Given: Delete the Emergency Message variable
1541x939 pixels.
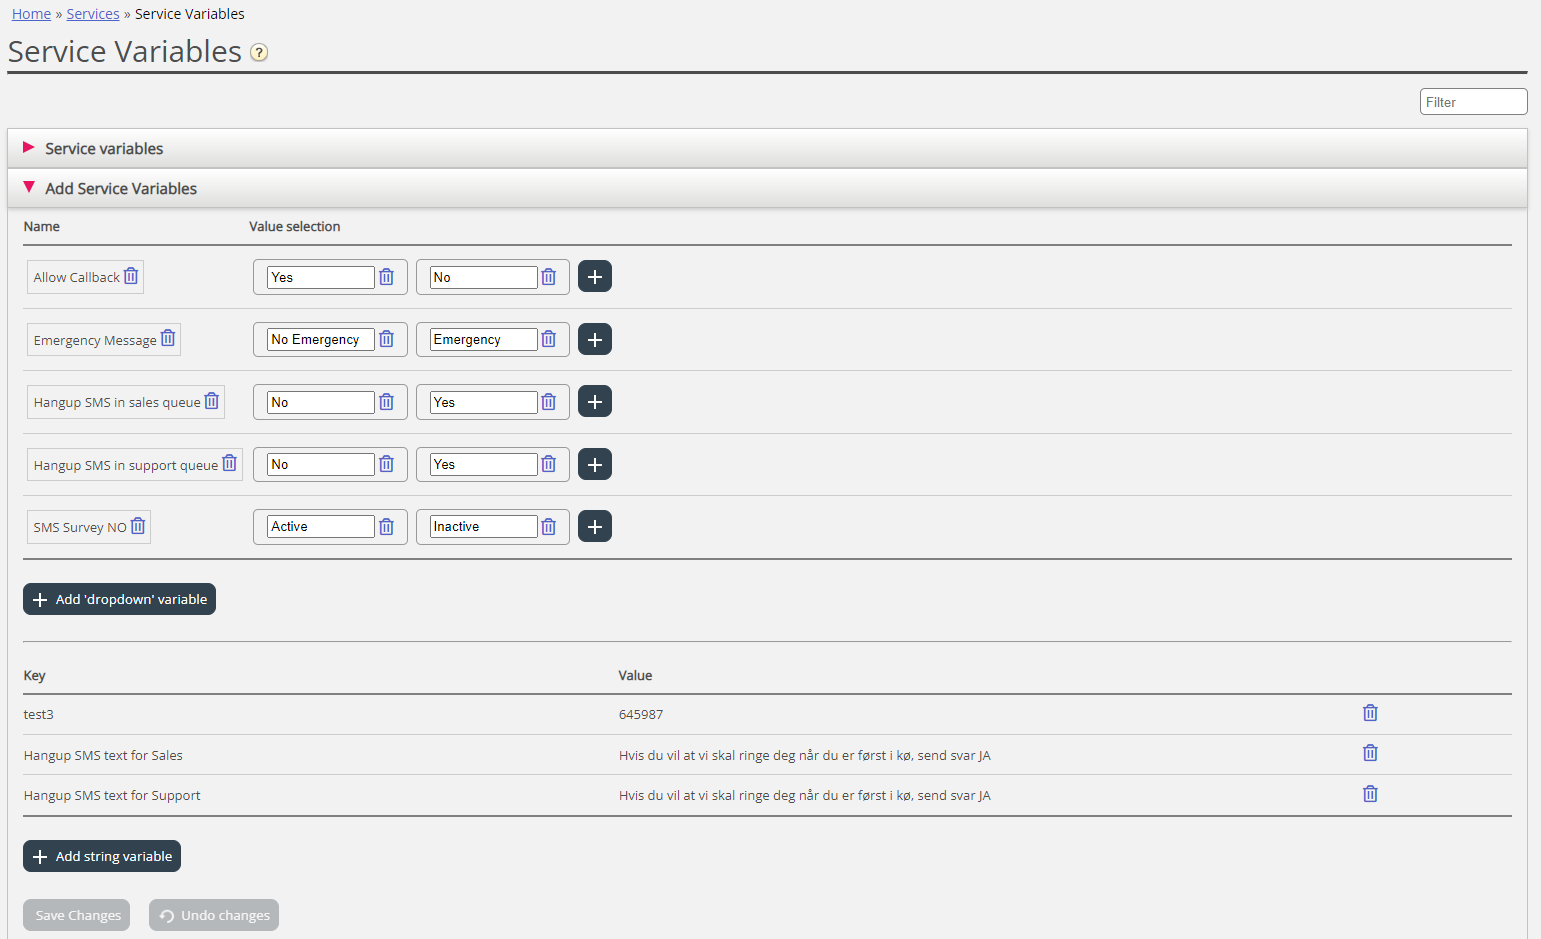Looking at the screenshot, I should click(168, 339).
